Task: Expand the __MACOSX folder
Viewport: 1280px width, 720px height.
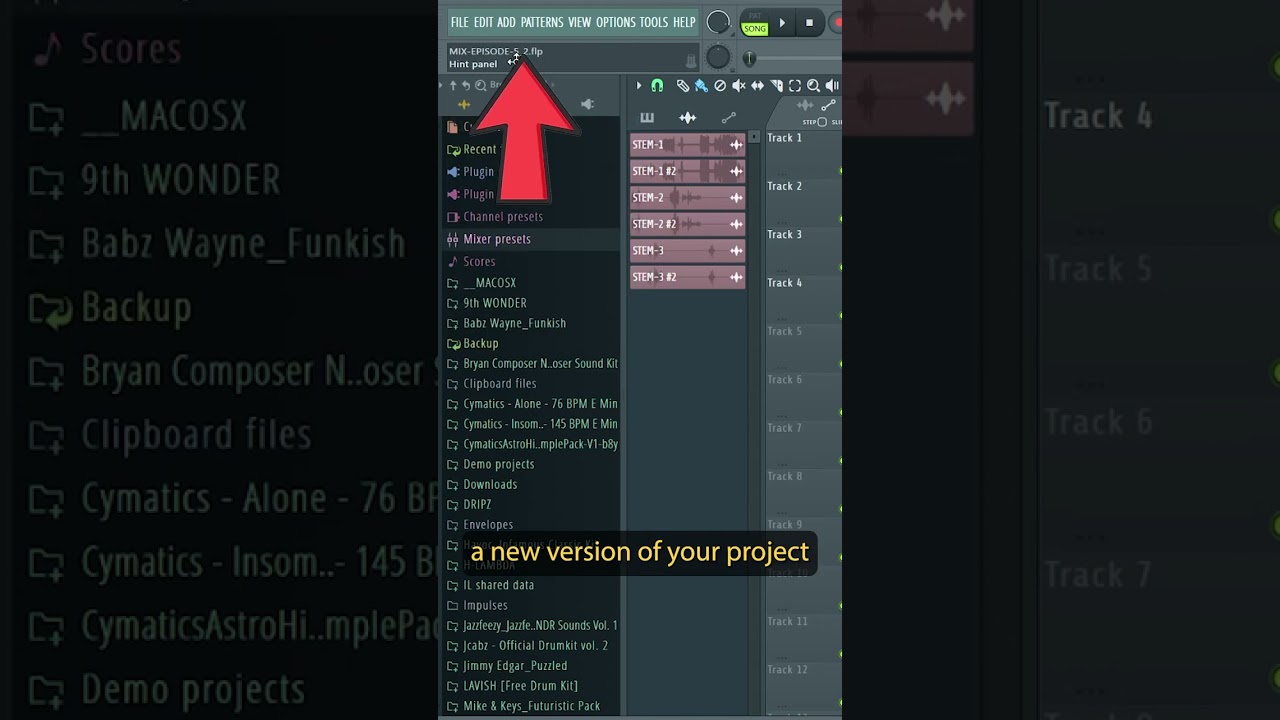Action: pyautogui.click(x=481, y=283)
